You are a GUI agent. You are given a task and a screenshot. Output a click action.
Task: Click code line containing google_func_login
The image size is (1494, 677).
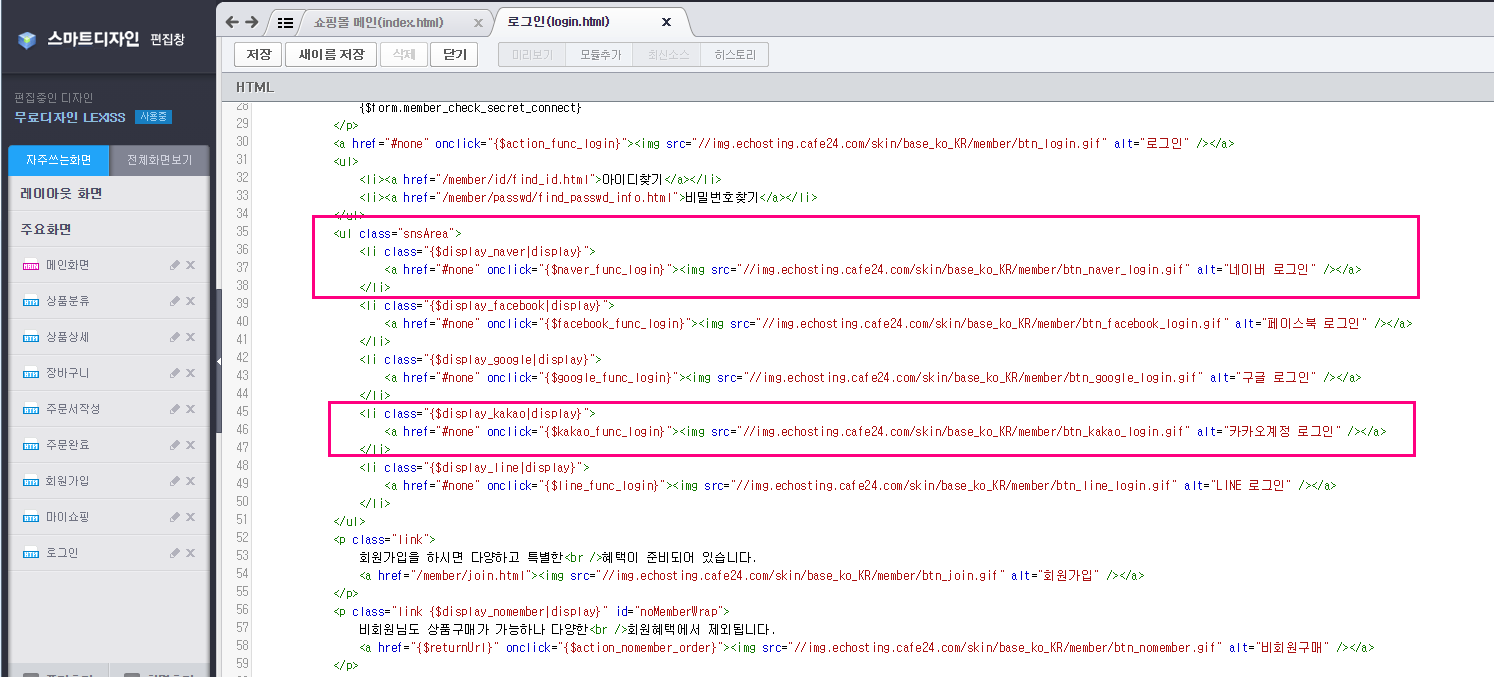873,378
